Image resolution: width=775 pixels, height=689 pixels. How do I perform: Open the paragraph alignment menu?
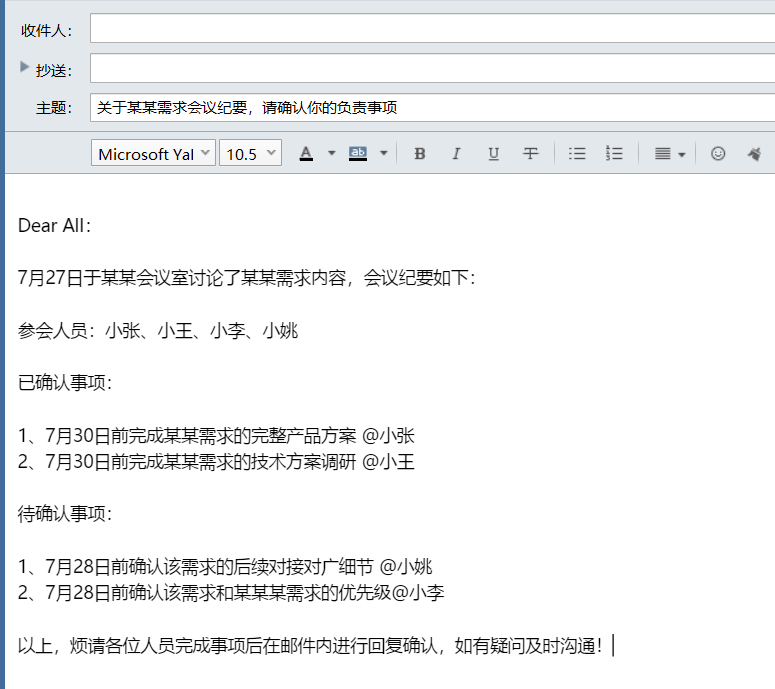pos(670,154)
